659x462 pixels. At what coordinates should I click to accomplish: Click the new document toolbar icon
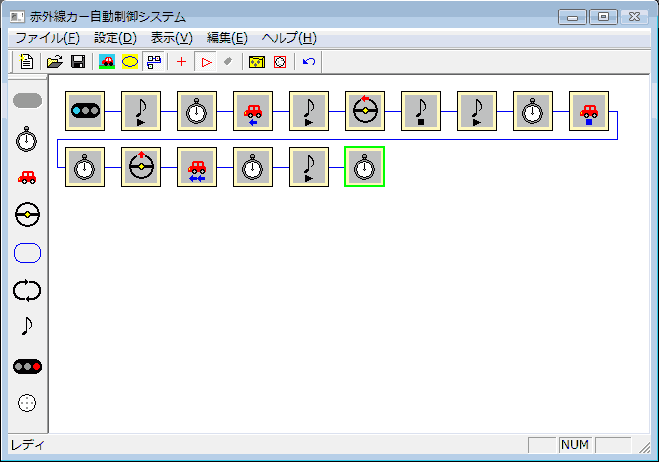coord(26,62)
